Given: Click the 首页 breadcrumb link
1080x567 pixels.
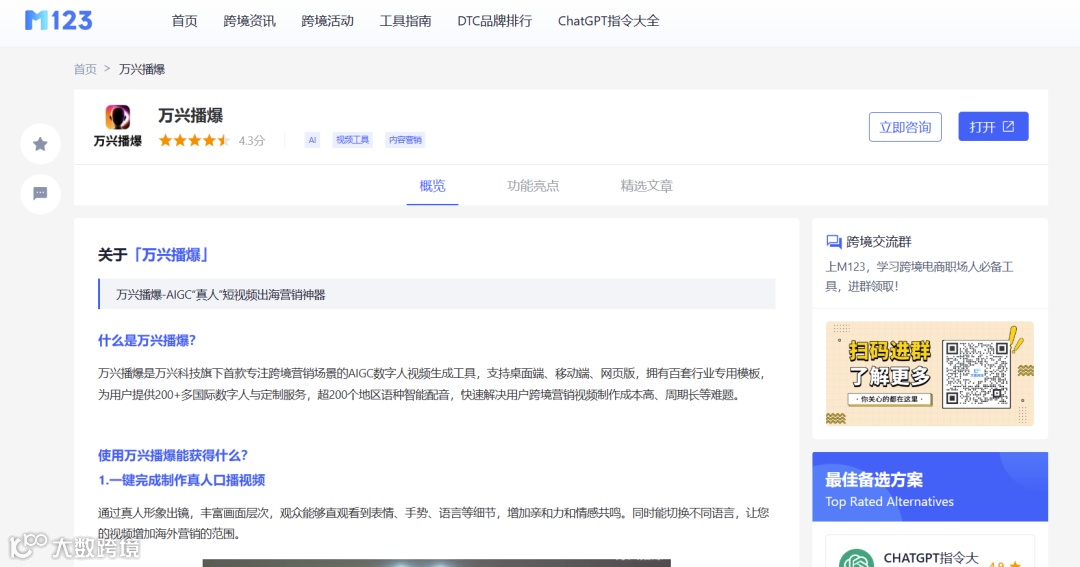Looking at the screenshot, I should point(85,69).
